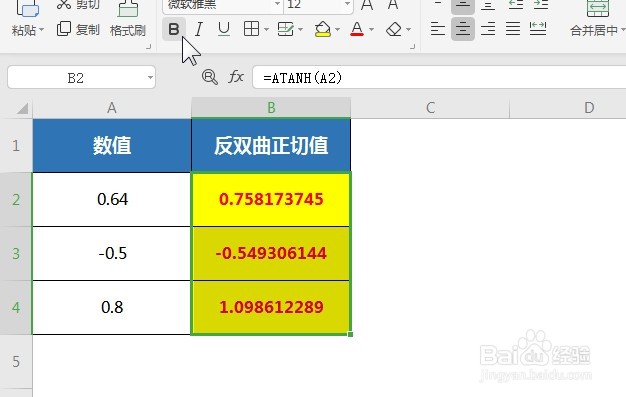626x397 pixels.
Task: Open the Name Box dropdown arrow
Action: coord(150,77)
